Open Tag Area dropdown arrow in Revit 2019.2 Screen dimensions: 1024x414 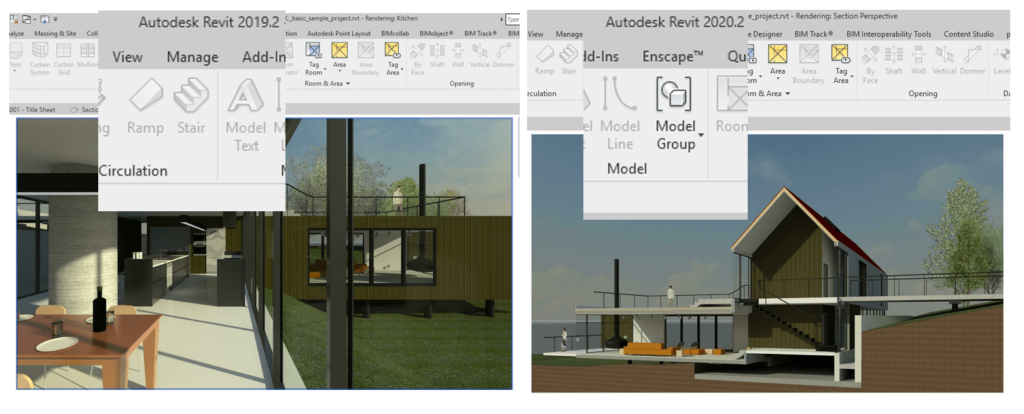coord(403,69)
